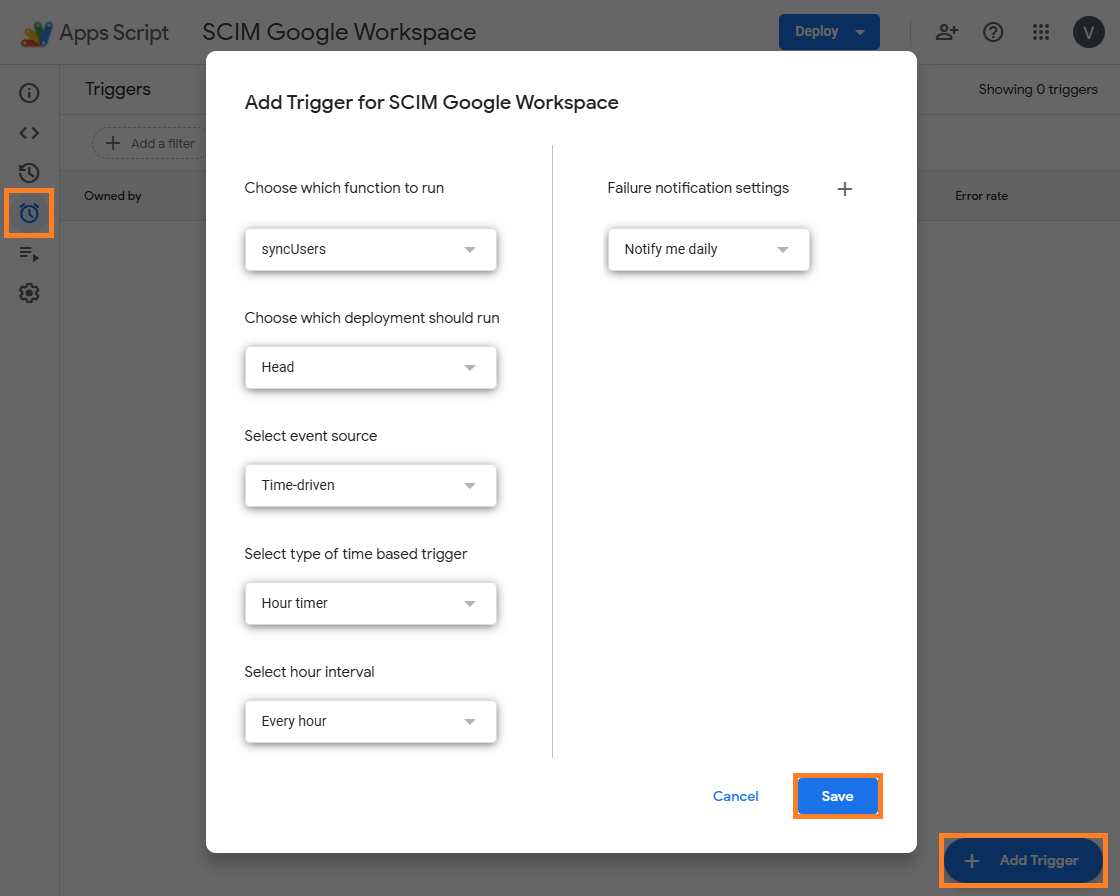Click the Add a filter chip

[150, 143]
